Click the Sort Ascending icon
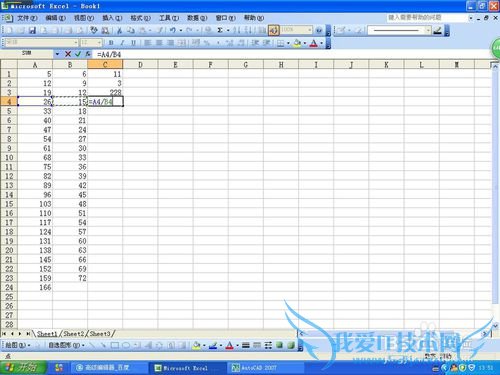Viewport: 500px width, 375px height. pos(237,31)
